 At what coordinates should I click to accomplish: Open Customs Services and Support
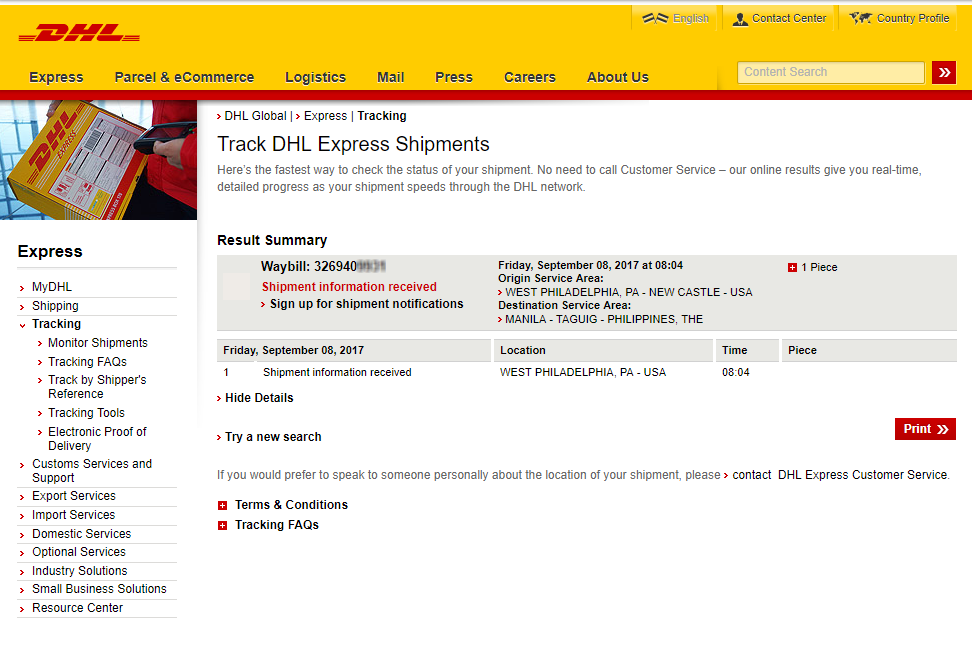point(92,470)
